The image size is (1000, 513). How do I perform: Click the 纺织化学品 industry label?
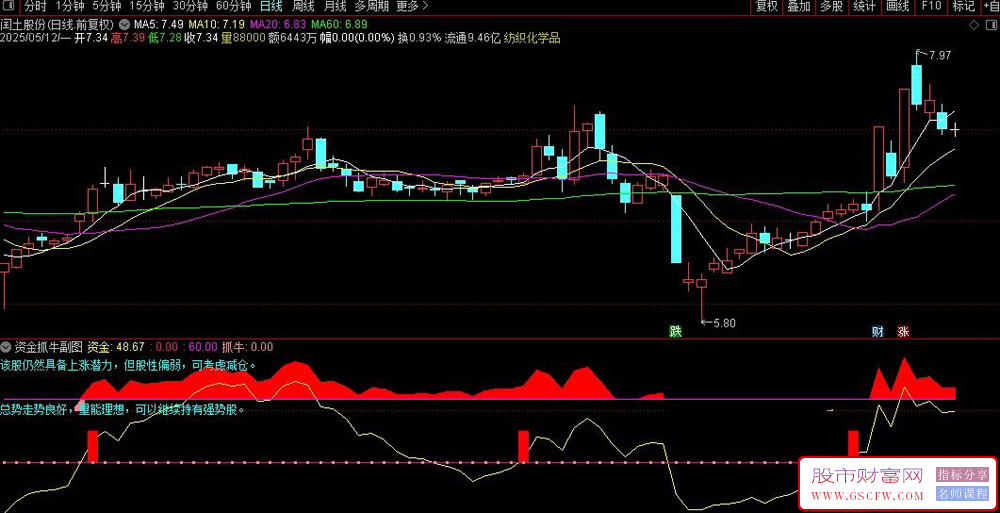(x=532, y=38)
